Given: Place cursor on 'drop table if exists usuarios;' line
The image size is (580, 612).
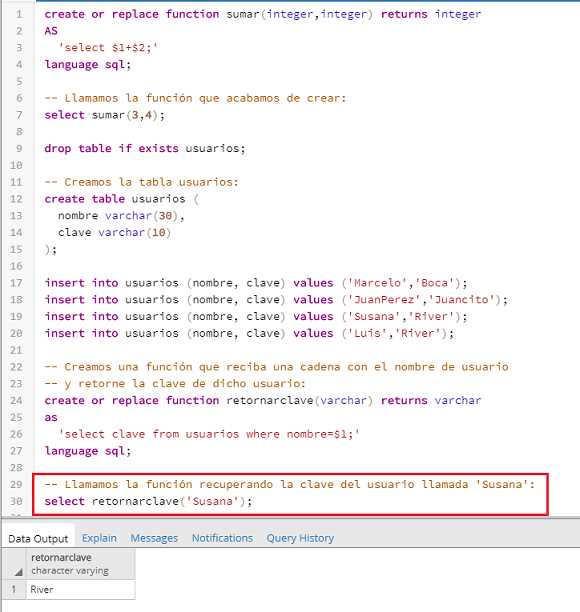Looking at the screenshot, I should coord(145,148).
